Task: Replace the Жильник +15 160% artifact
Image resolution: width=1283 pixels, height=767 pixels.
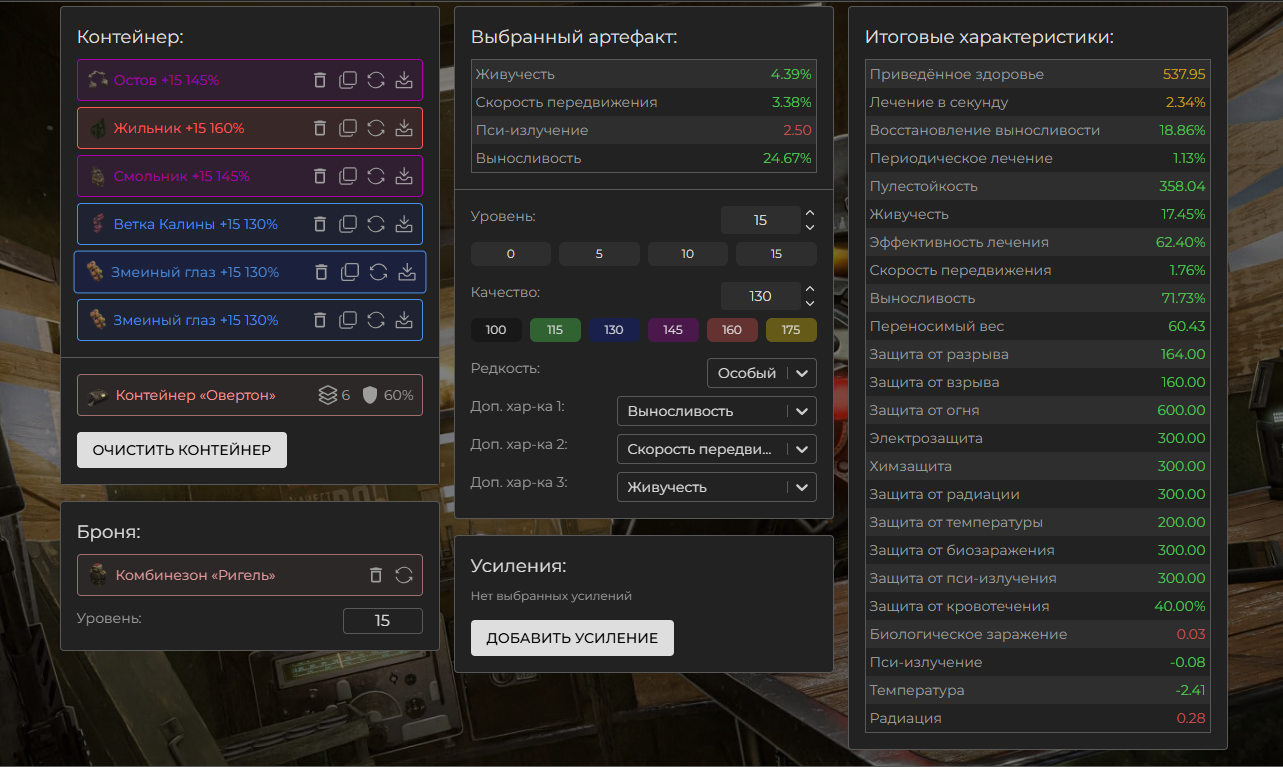Action: tap(376, 128)
